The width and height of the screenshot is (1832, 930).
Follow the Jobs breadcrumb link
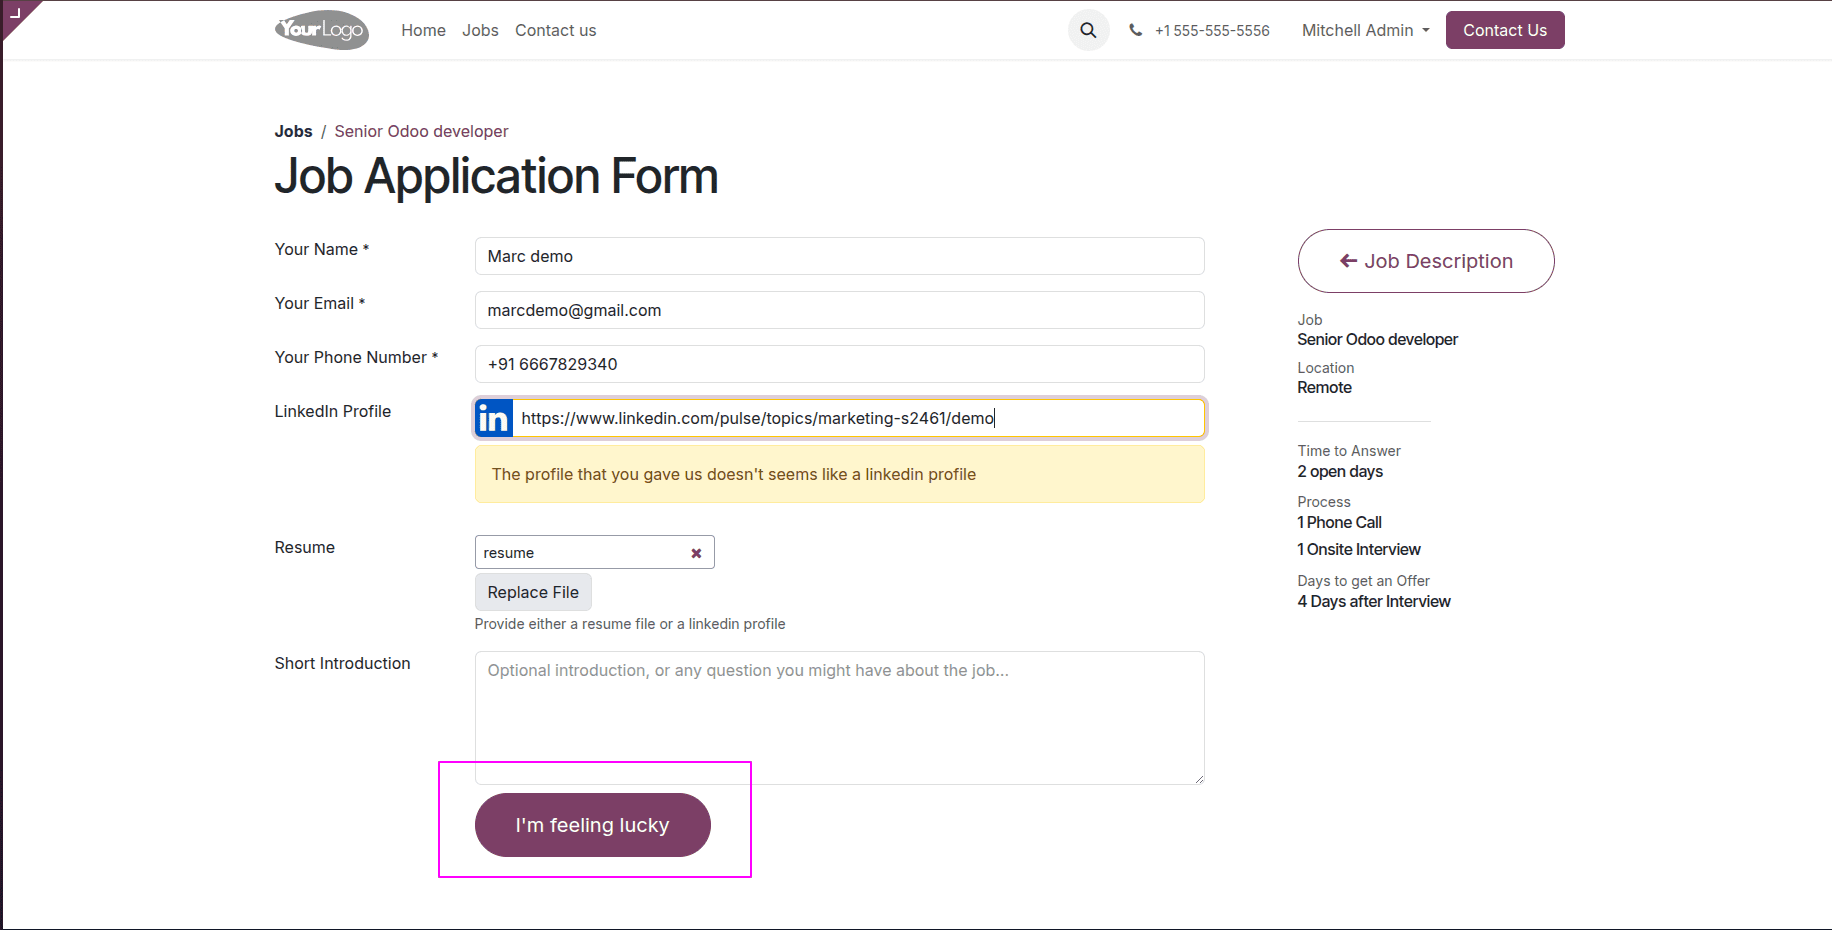click(x=293, y=131)
